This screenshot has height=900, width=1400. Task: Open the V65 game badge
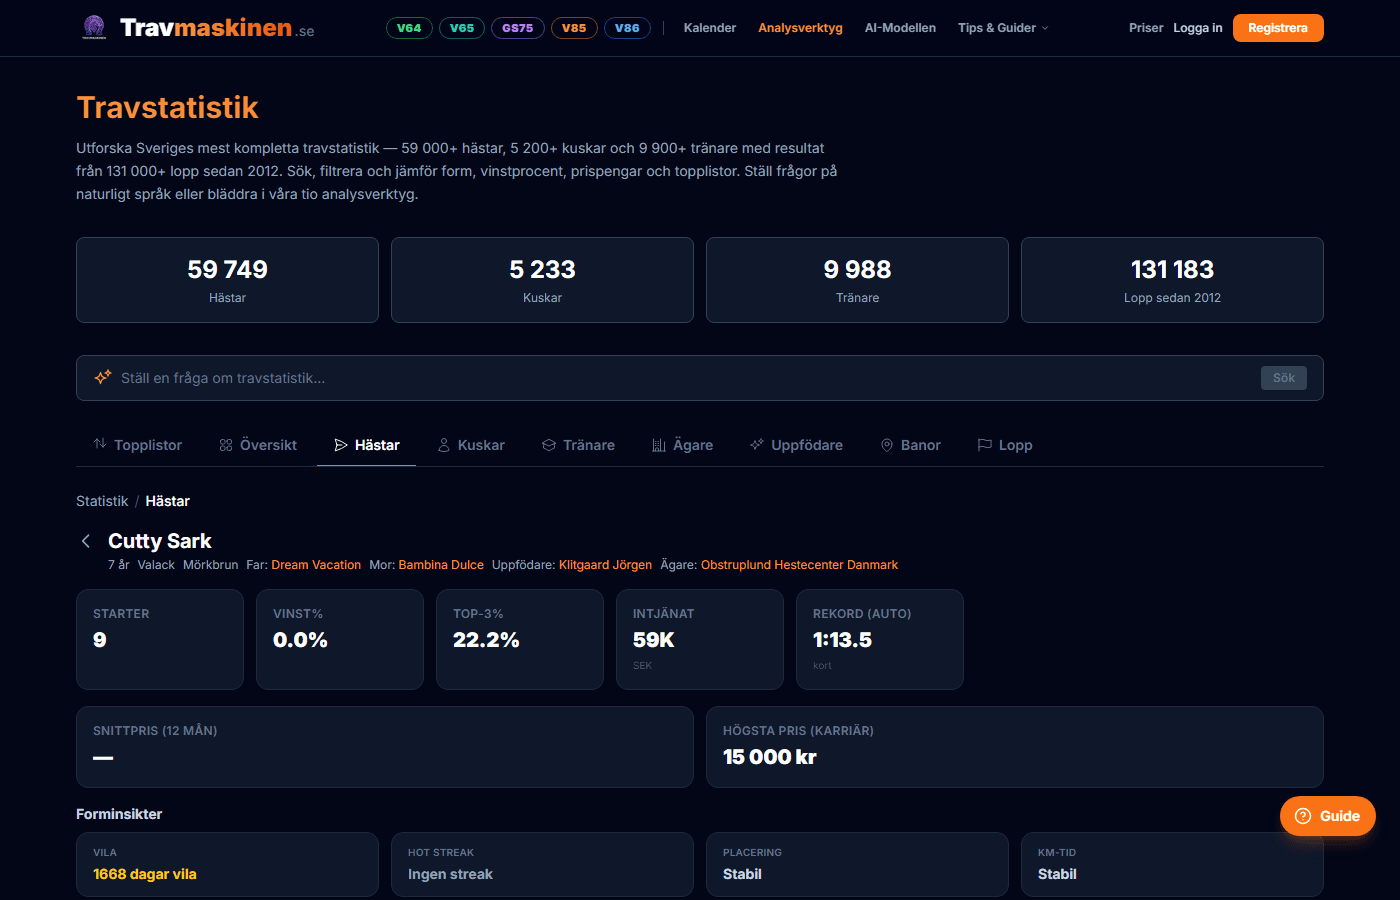pyautogui.click(x=462, y=28)
